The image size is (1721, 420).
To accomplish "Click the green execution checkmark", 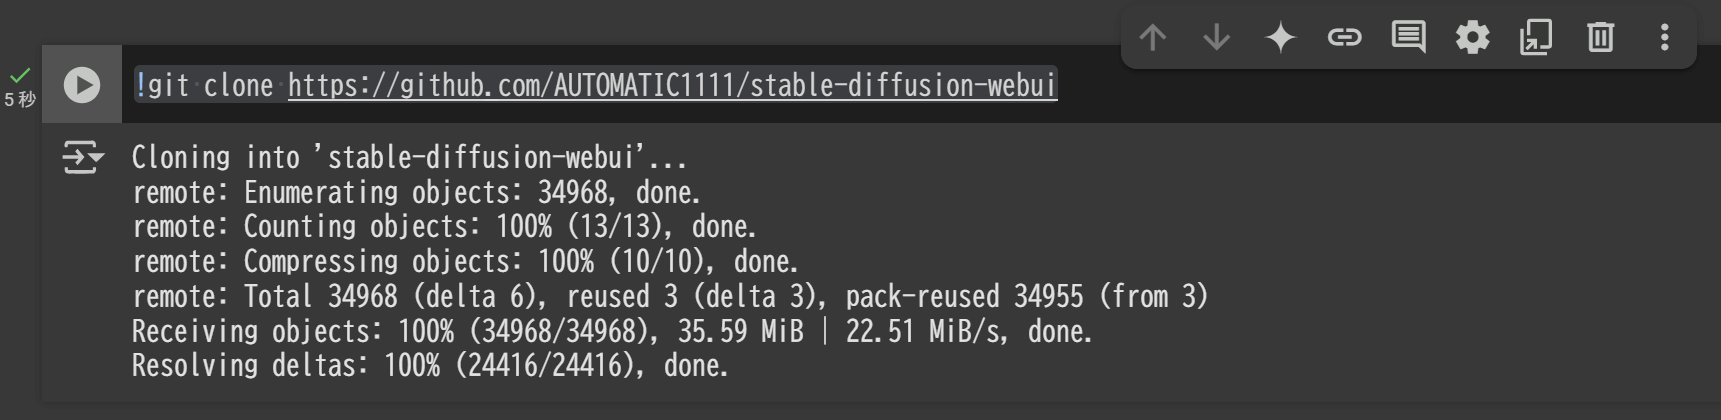I will coord(20,75).
